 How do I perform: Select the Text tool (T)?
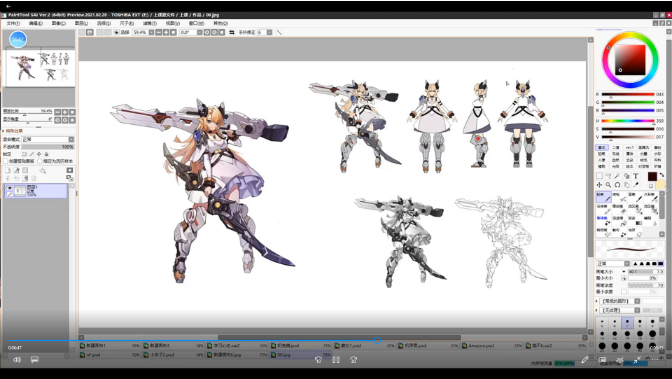pyautogui.click(x=636, y=176)
